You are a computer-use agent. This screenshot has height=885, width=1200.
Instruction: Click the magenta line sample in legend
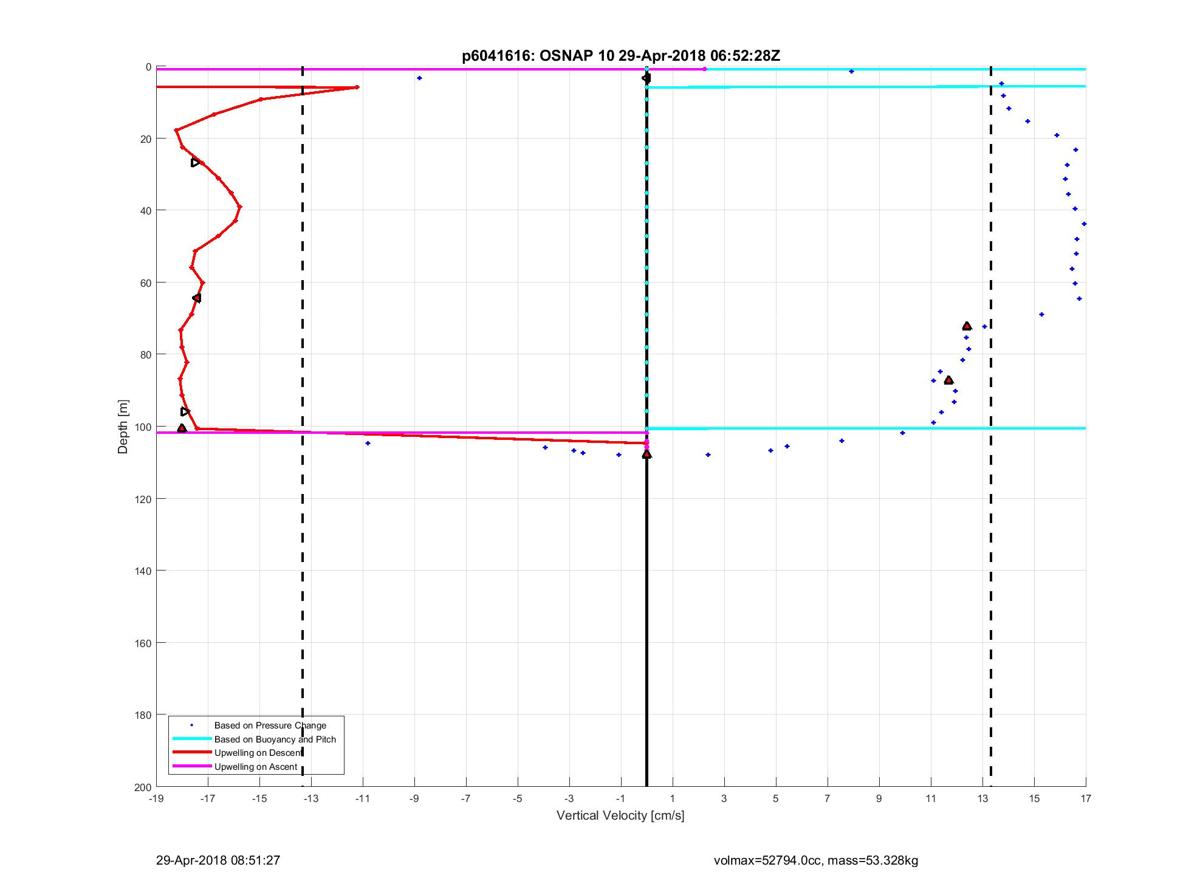coord(191,766)
